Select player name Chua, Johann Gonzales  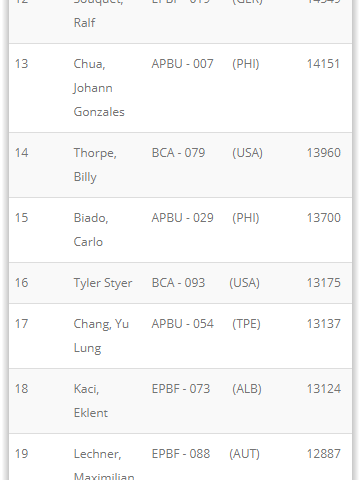coord(99,88)
